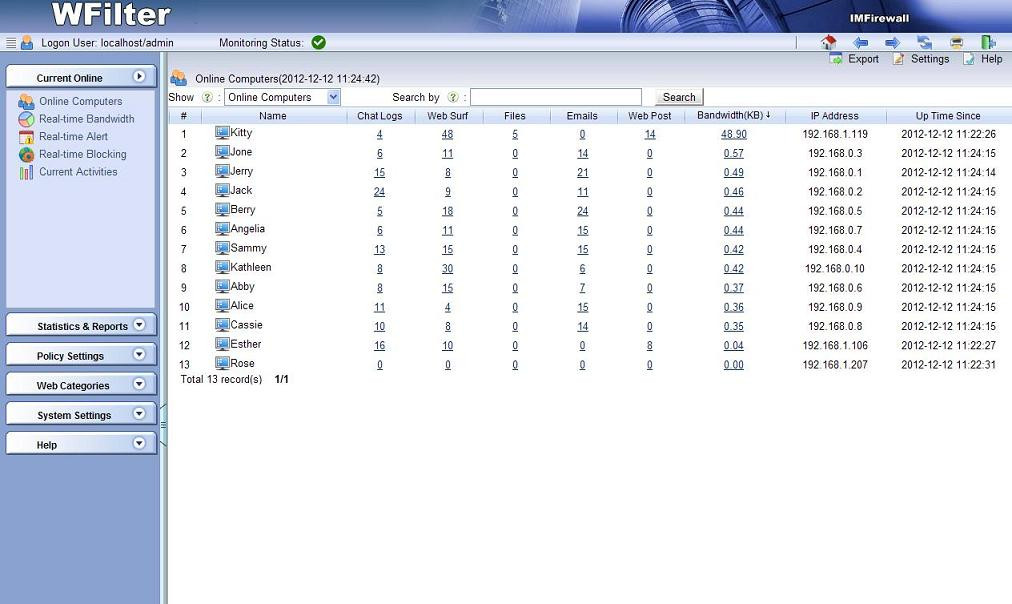Select Current Activities in sidebar
1012x604 pixels.
(78, 172)
